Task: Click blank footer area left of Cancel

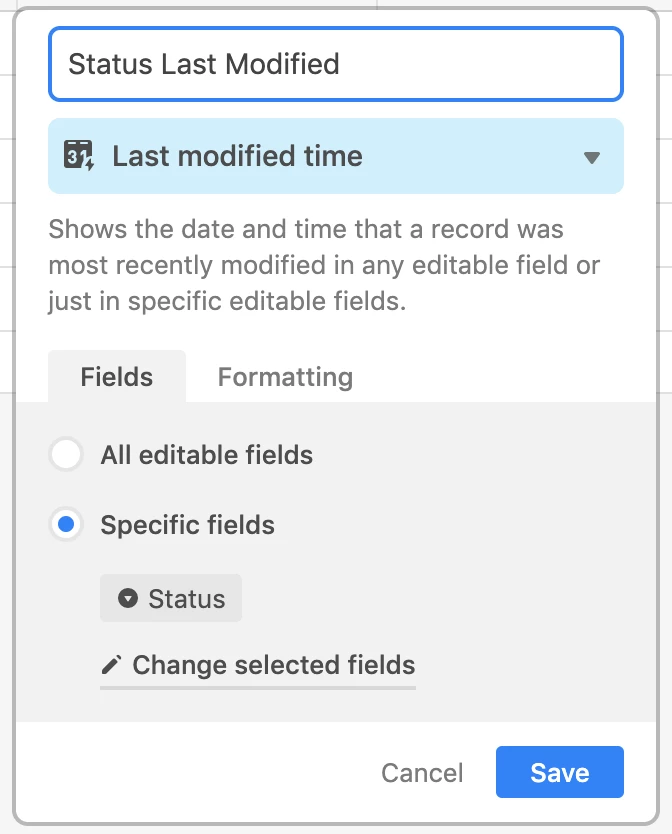Action: coord(200,773)
